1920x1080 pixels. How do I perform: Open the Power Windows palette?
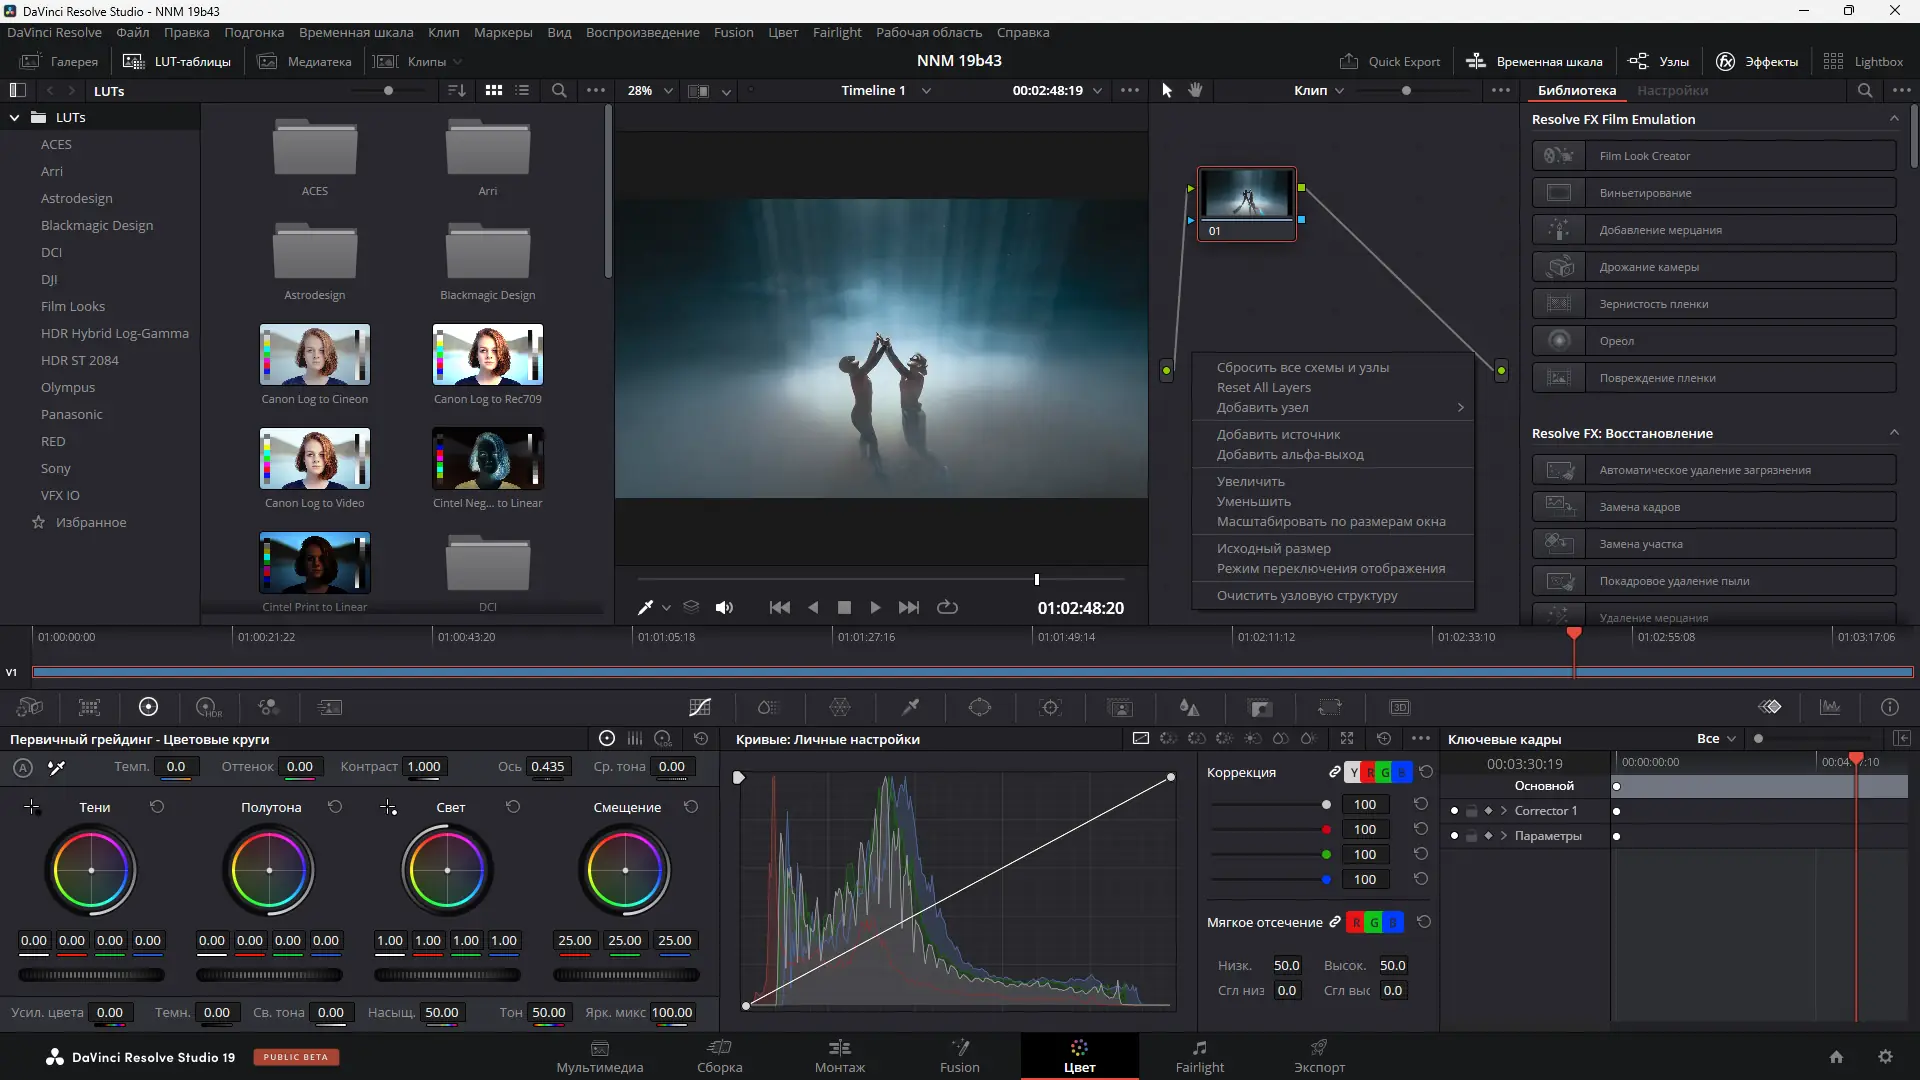981,707
